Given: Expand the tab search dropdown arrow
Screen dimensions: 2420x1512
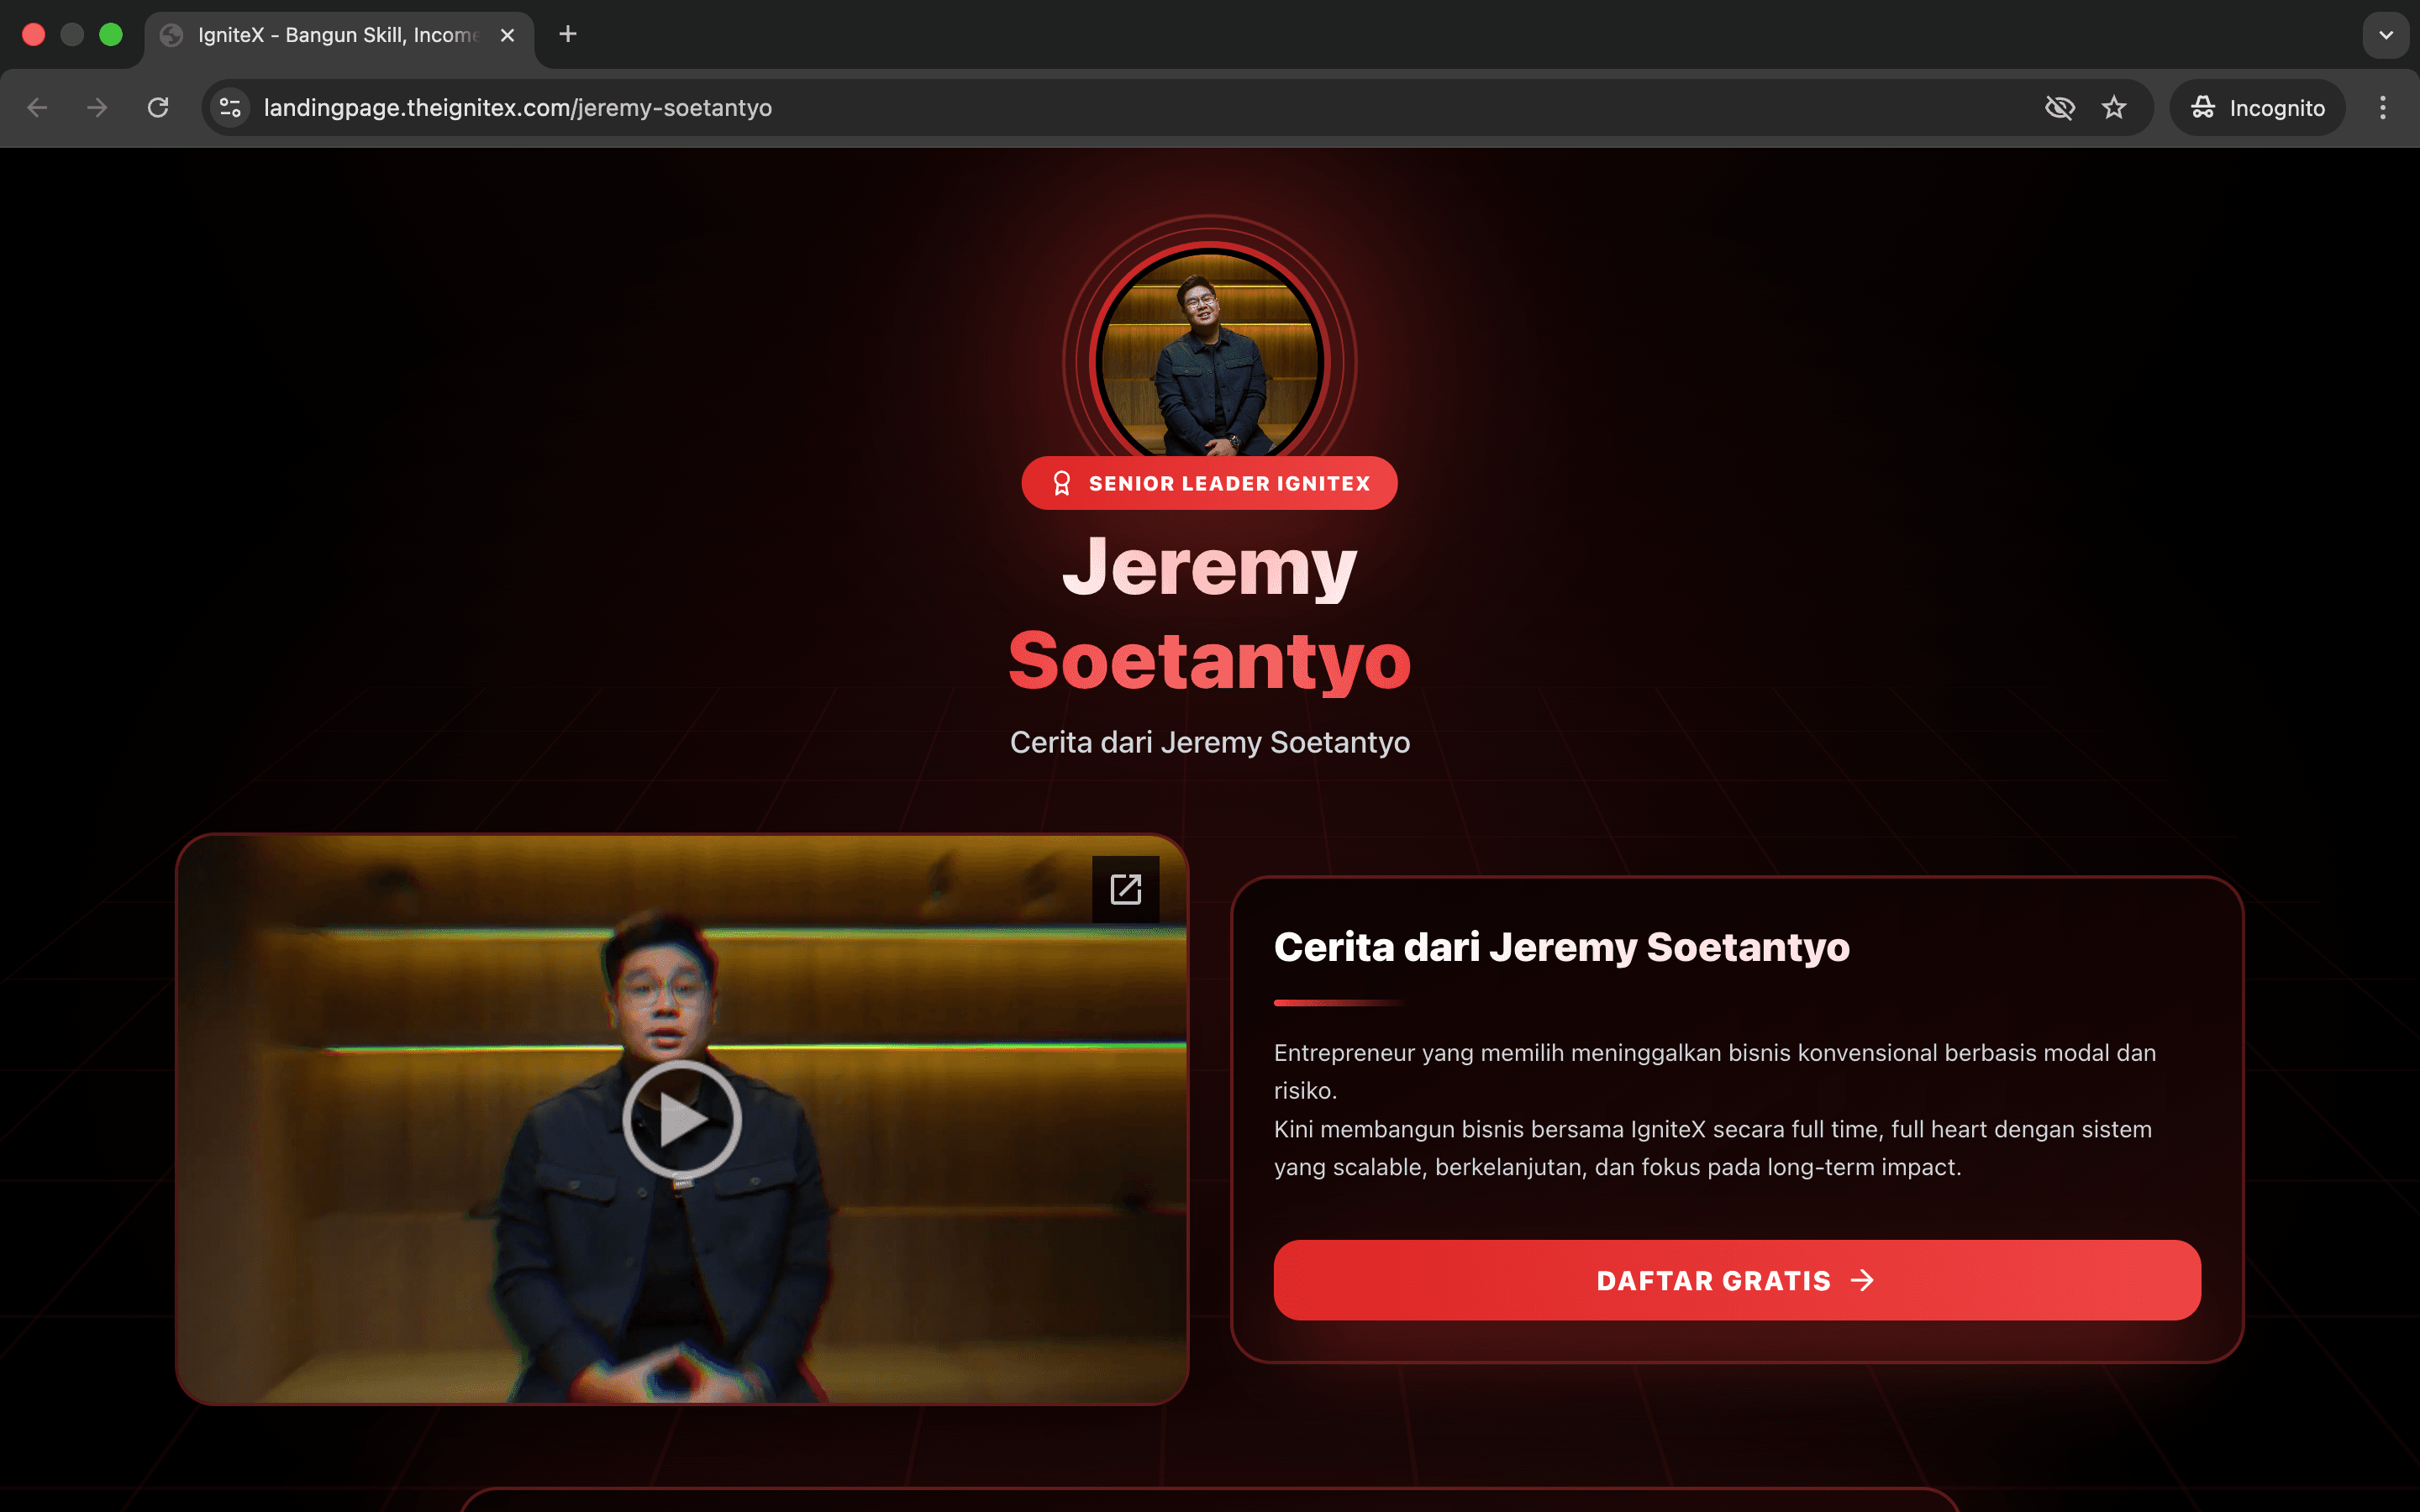Looking at the screenshot, I should [x=2385, y=35].
